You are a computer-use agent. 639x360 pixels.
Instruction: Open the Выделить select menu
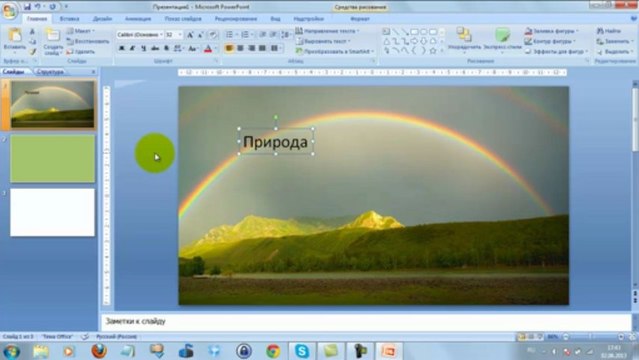tap(615, 51)
